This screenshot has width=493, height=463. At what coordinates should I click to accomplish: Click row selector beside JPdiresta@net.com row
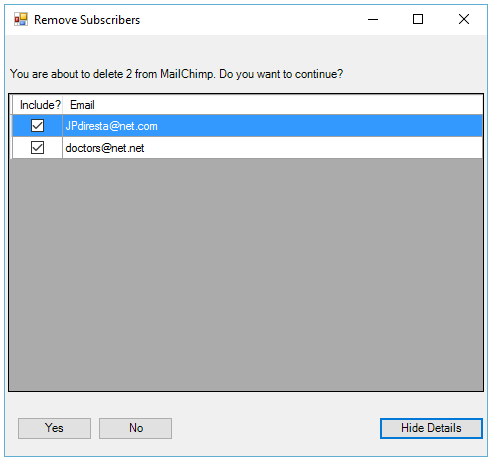(x=11, y=126)
